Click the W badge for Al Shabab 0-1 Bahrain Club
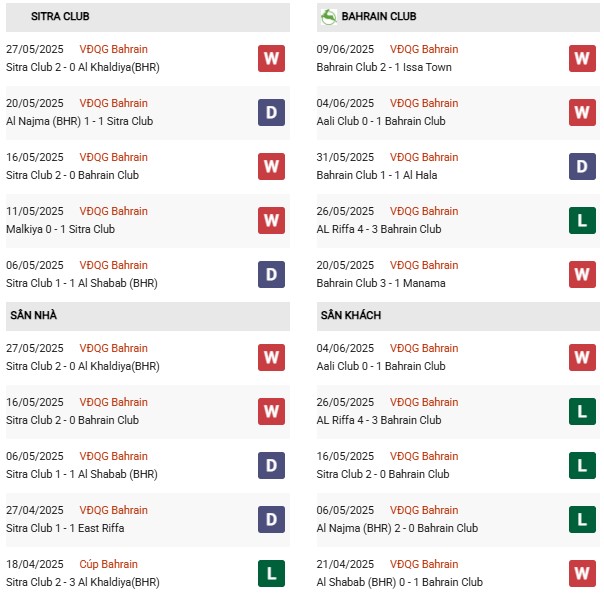The height and width of the screenshot is (599, 604). coord(582,573)
